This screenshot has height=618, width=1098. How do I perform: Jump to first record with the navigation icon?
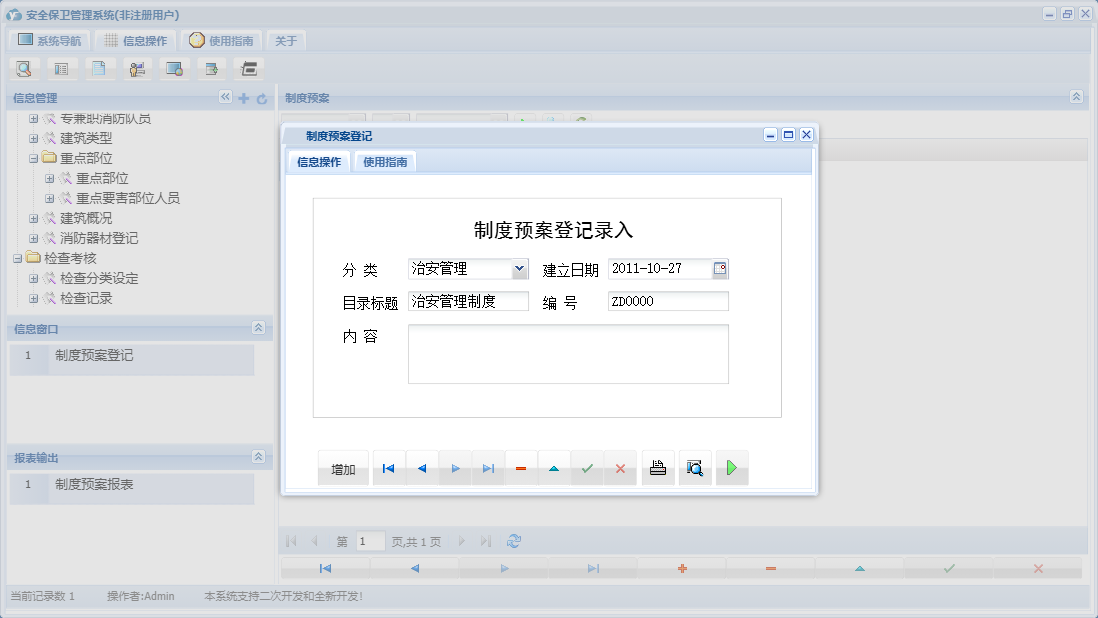tap(388, 467)
